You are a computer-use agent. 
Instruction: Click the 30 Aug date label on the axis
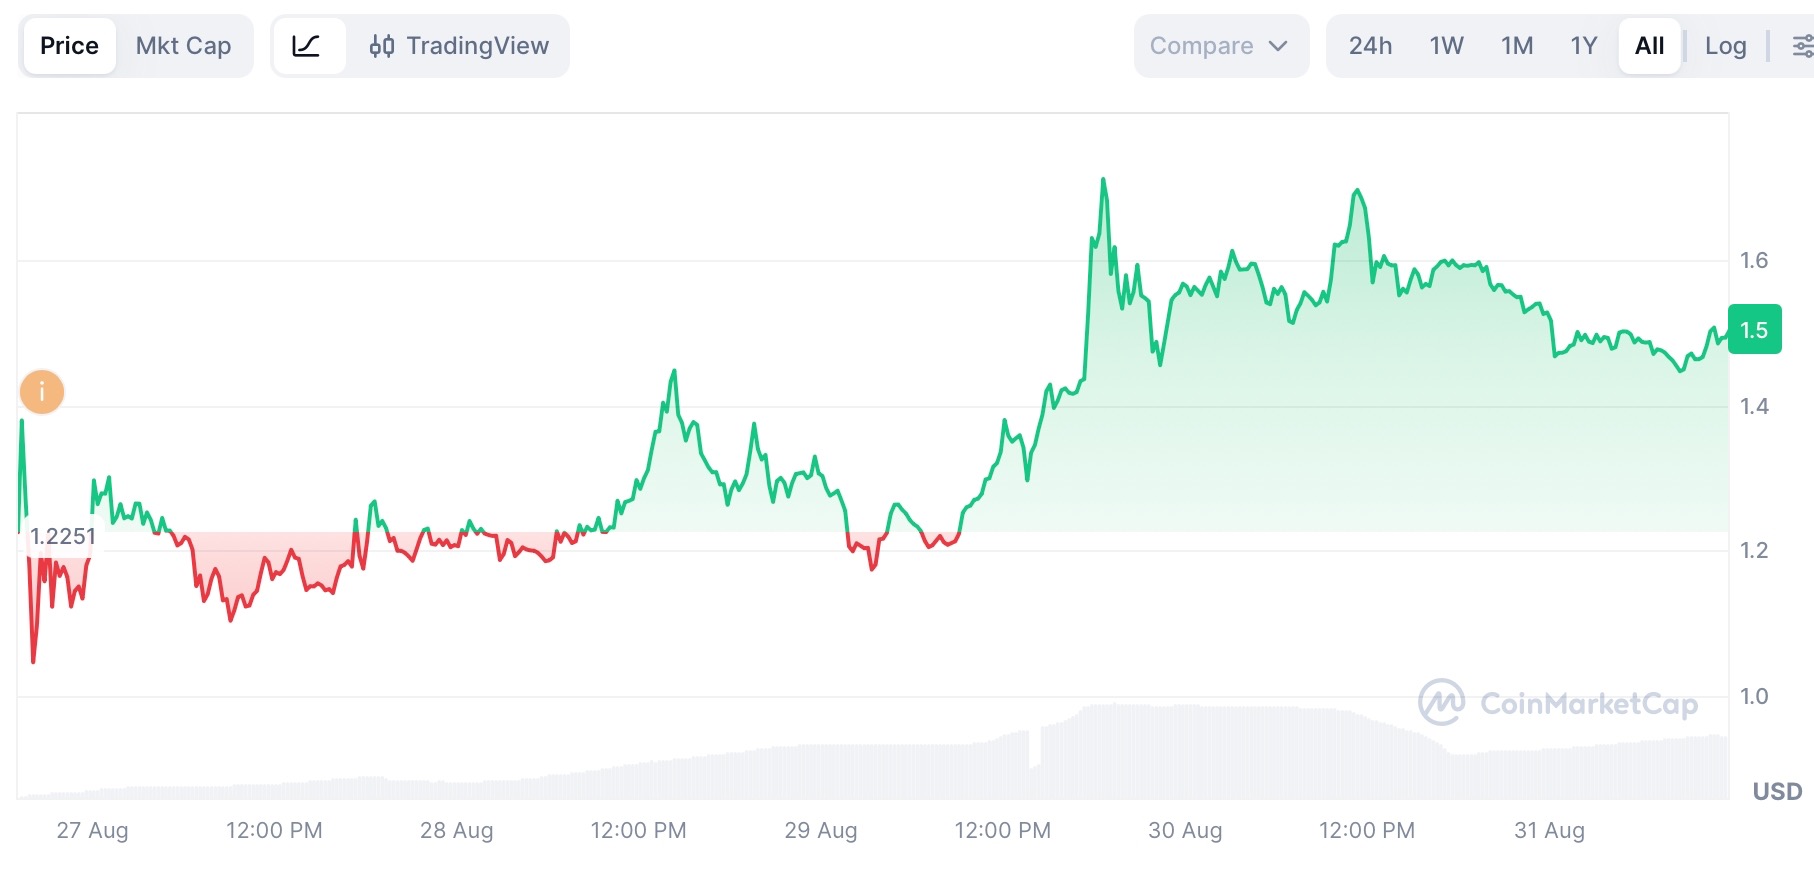1185,830
